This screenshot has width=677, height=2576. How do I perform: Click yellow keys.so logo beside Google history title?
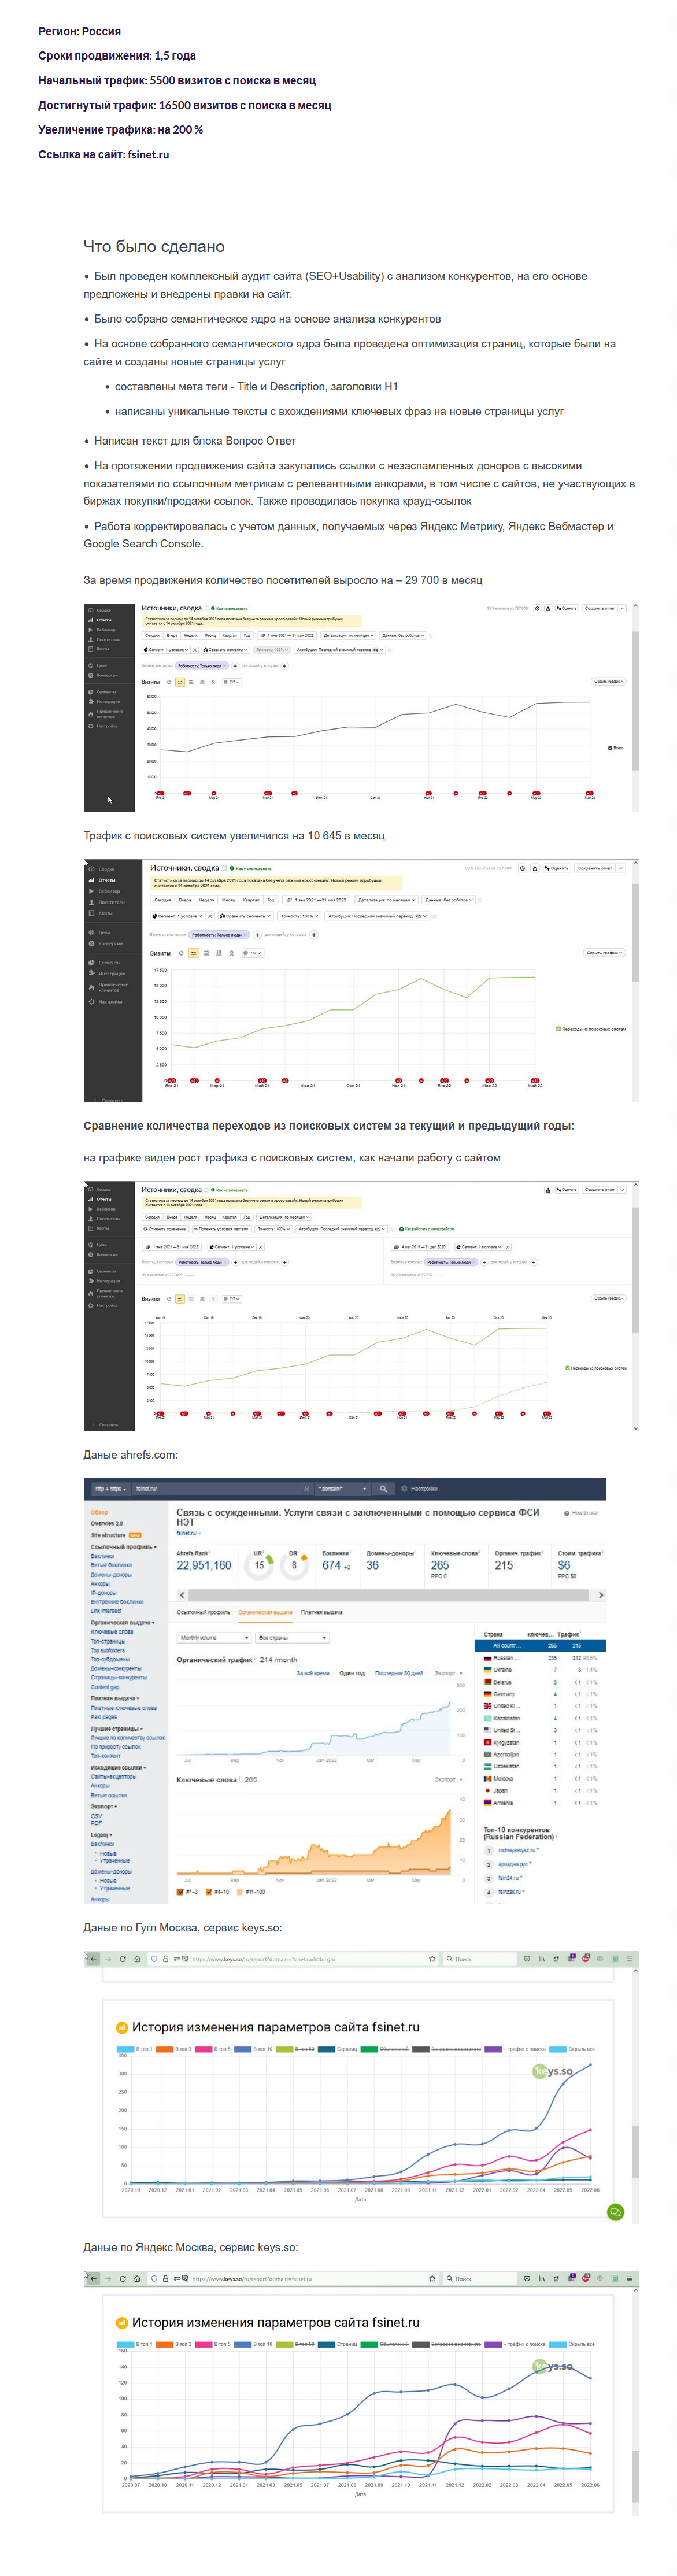pos(123,2027)
